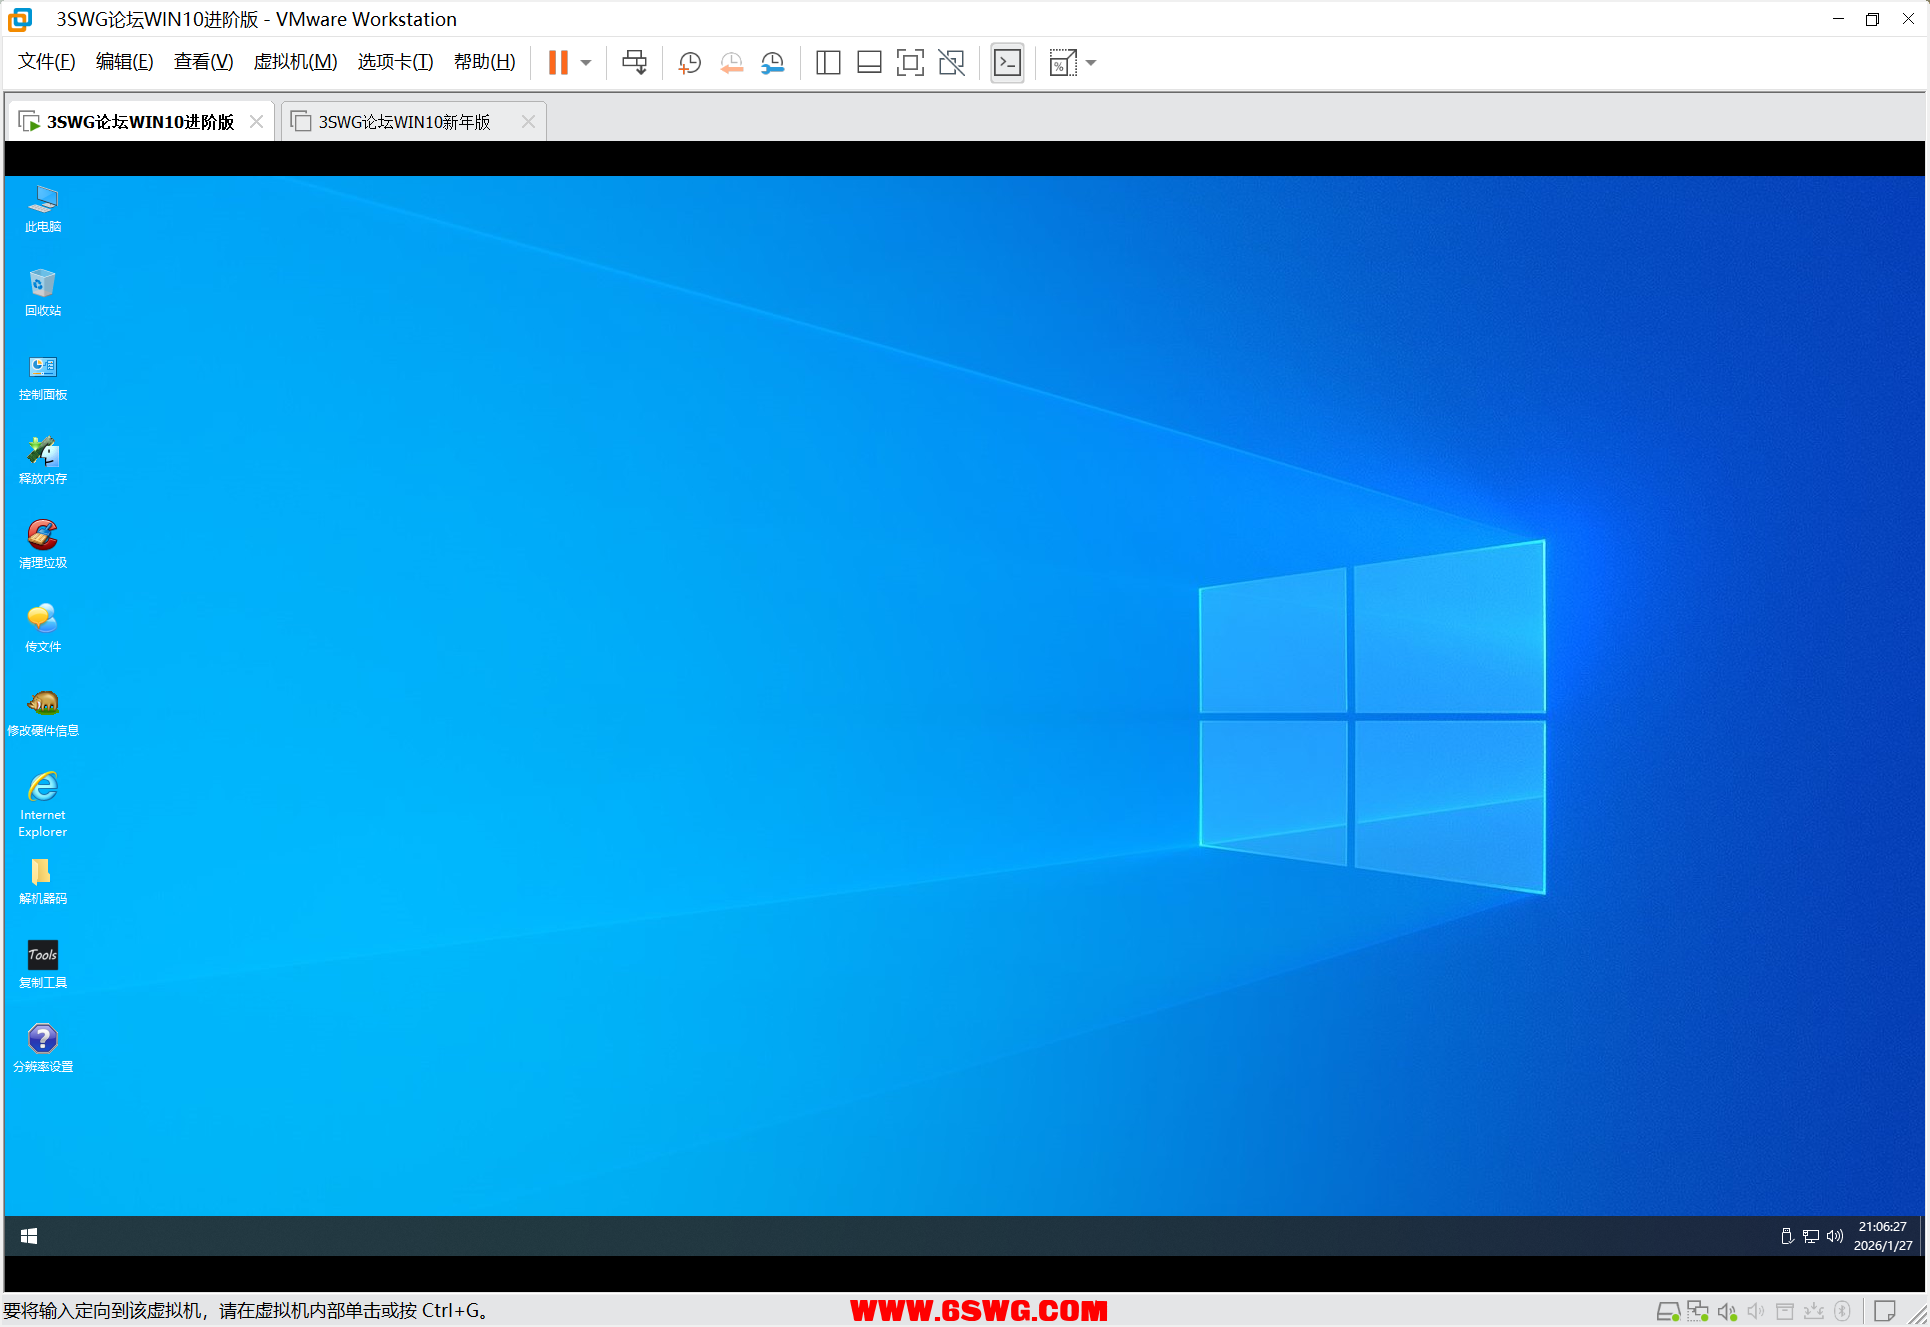Open the snapshot manager
The height and width of the screenshot is (1327, 1930).
coord(773,63)
